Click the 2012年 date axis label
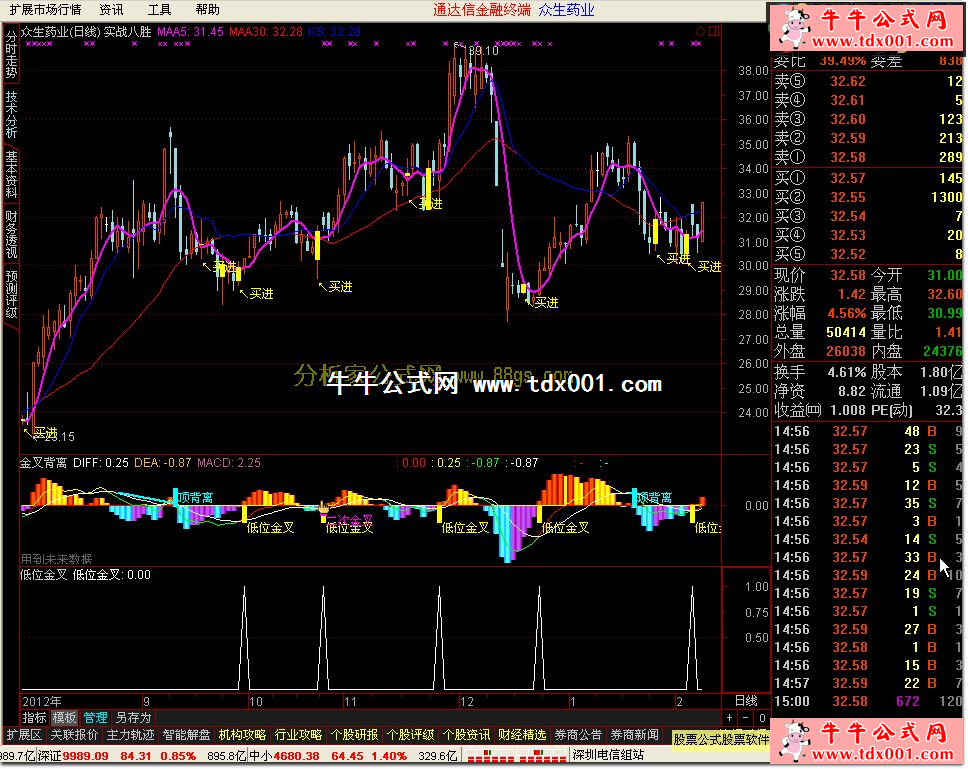Image resolution: width=968 pixels, height=769 pixels. coord(42,702)
